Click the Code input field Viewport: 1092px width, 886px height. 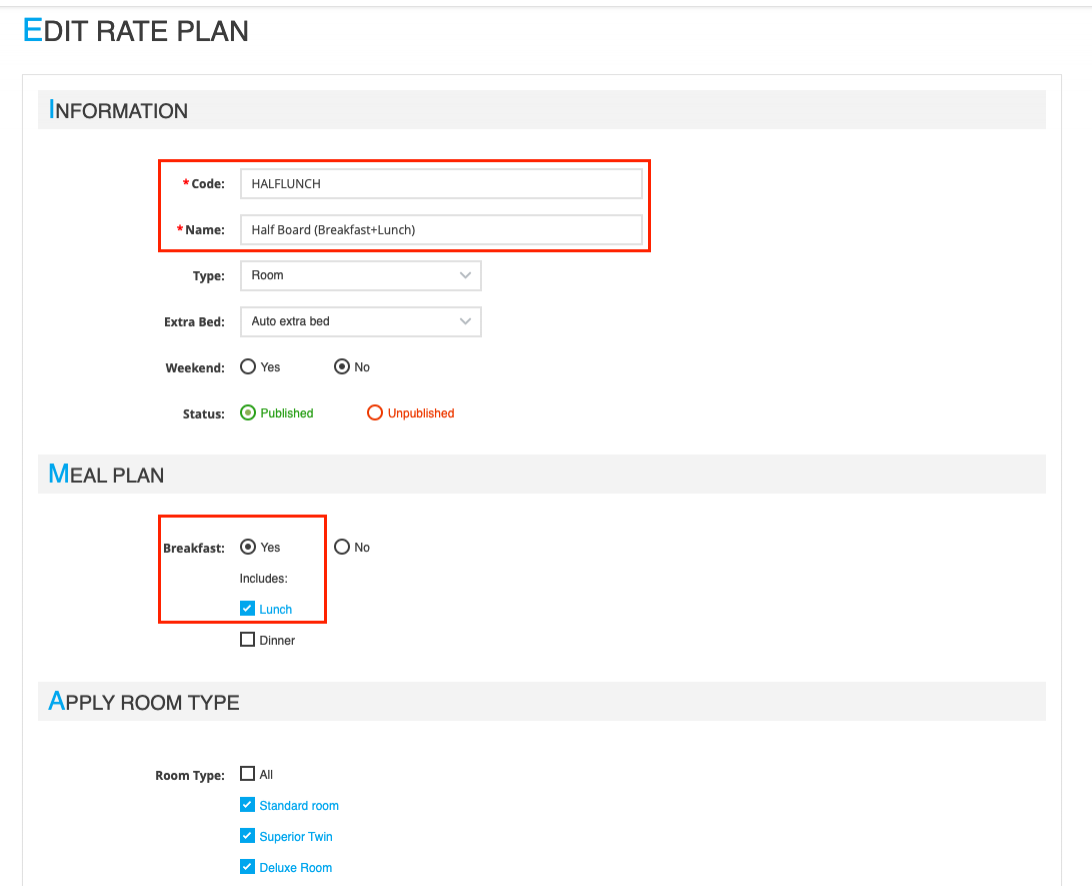point(441,184)
